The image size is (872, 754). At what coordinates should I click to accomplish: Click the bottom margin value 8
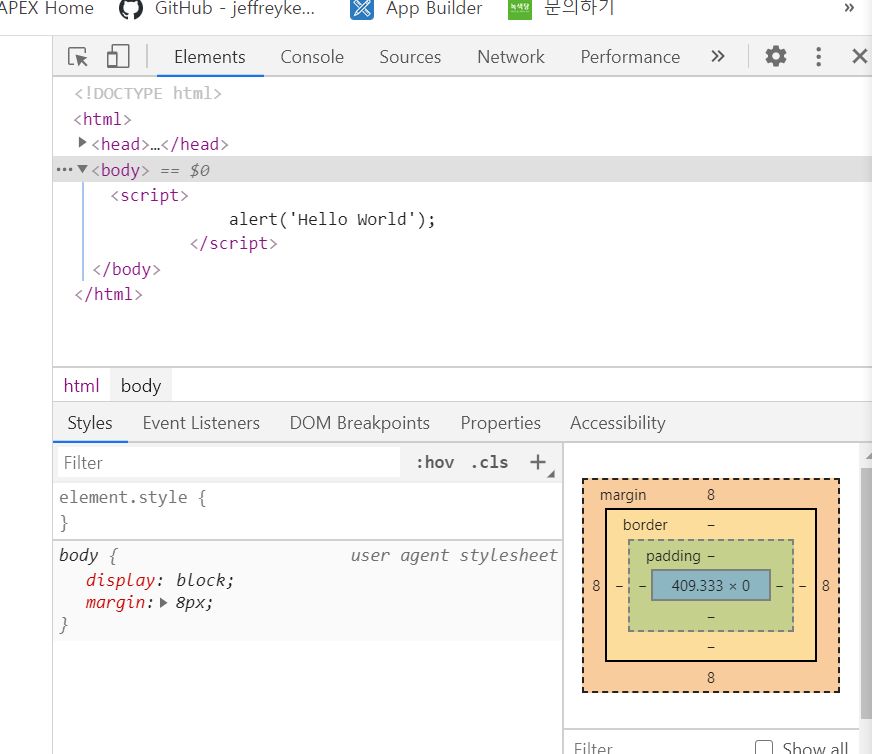click(x=711, y=678)
